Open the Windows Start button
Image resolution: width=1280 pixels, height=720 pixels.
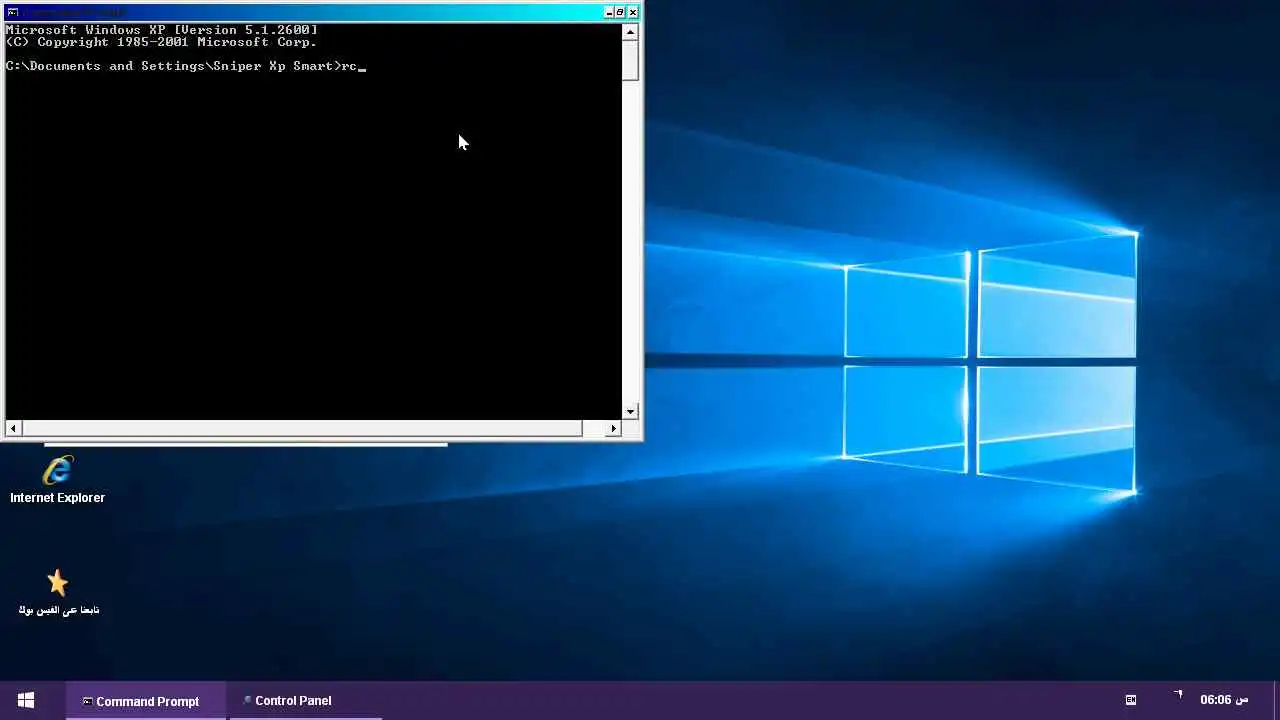[26, 700]
